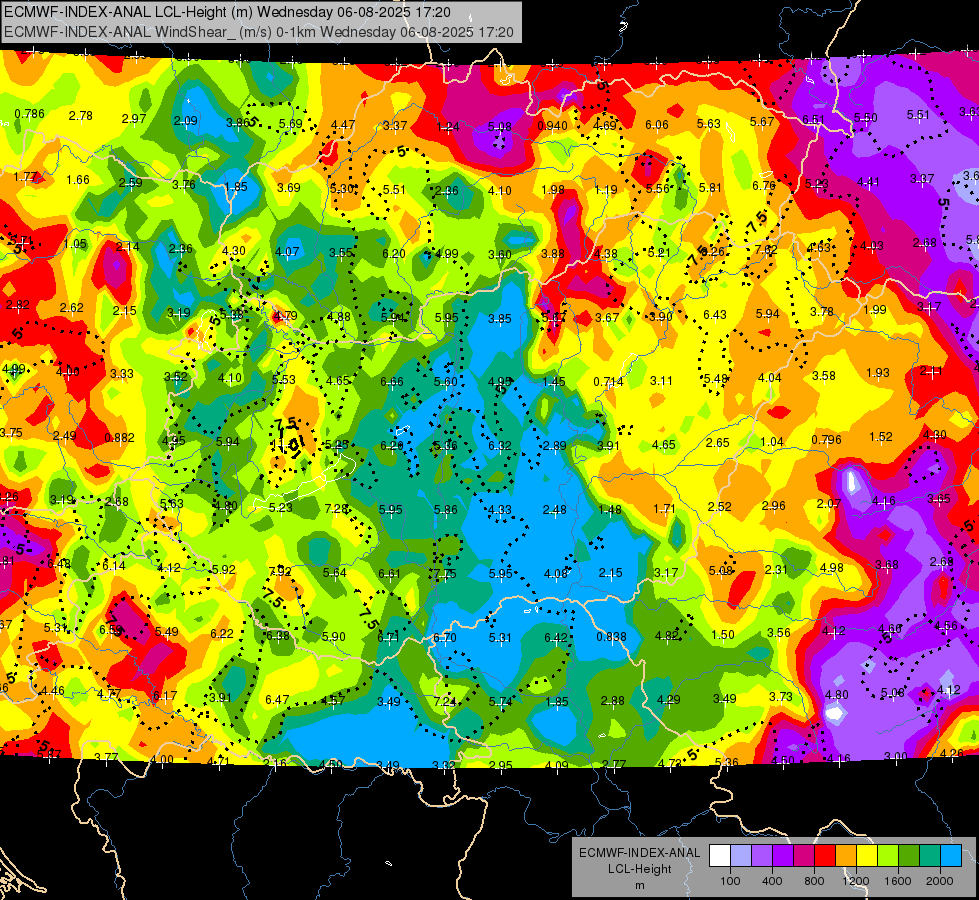This screenshot has width=979, height=900.
Task: Click the wind shear value '6.06'
Action: tap(657, 125)
